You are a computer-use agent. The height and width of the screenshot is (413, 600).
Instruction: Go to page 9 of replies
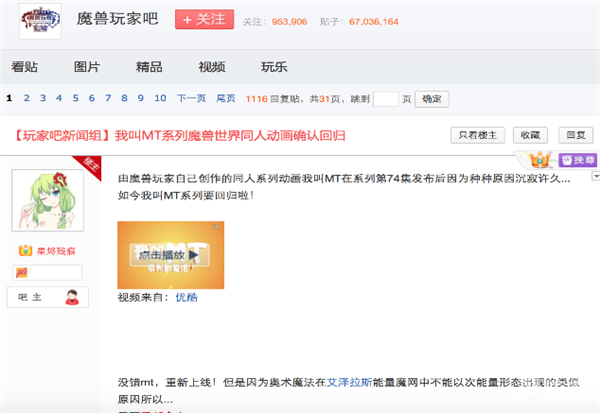pyautogui.click(x=141, y=98)
